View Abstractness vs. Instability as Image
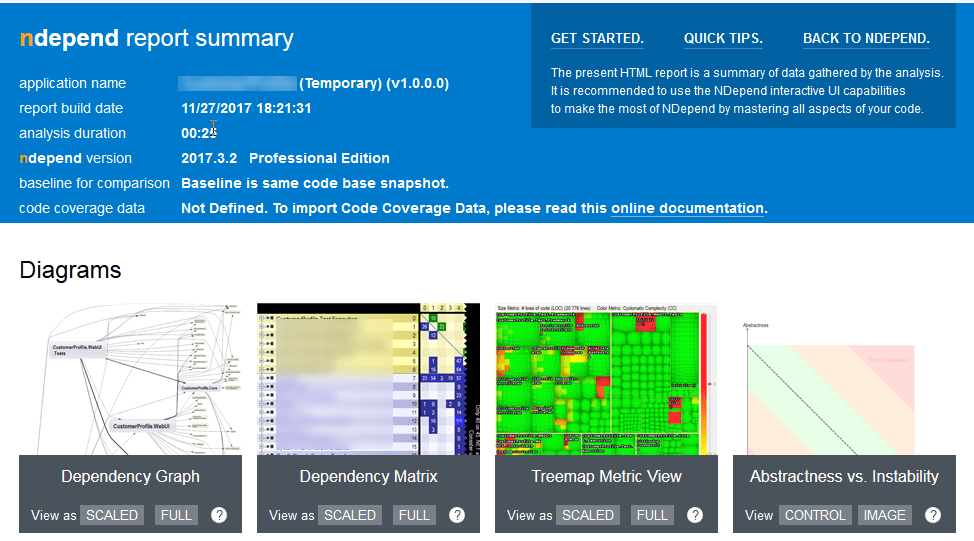 884,515
